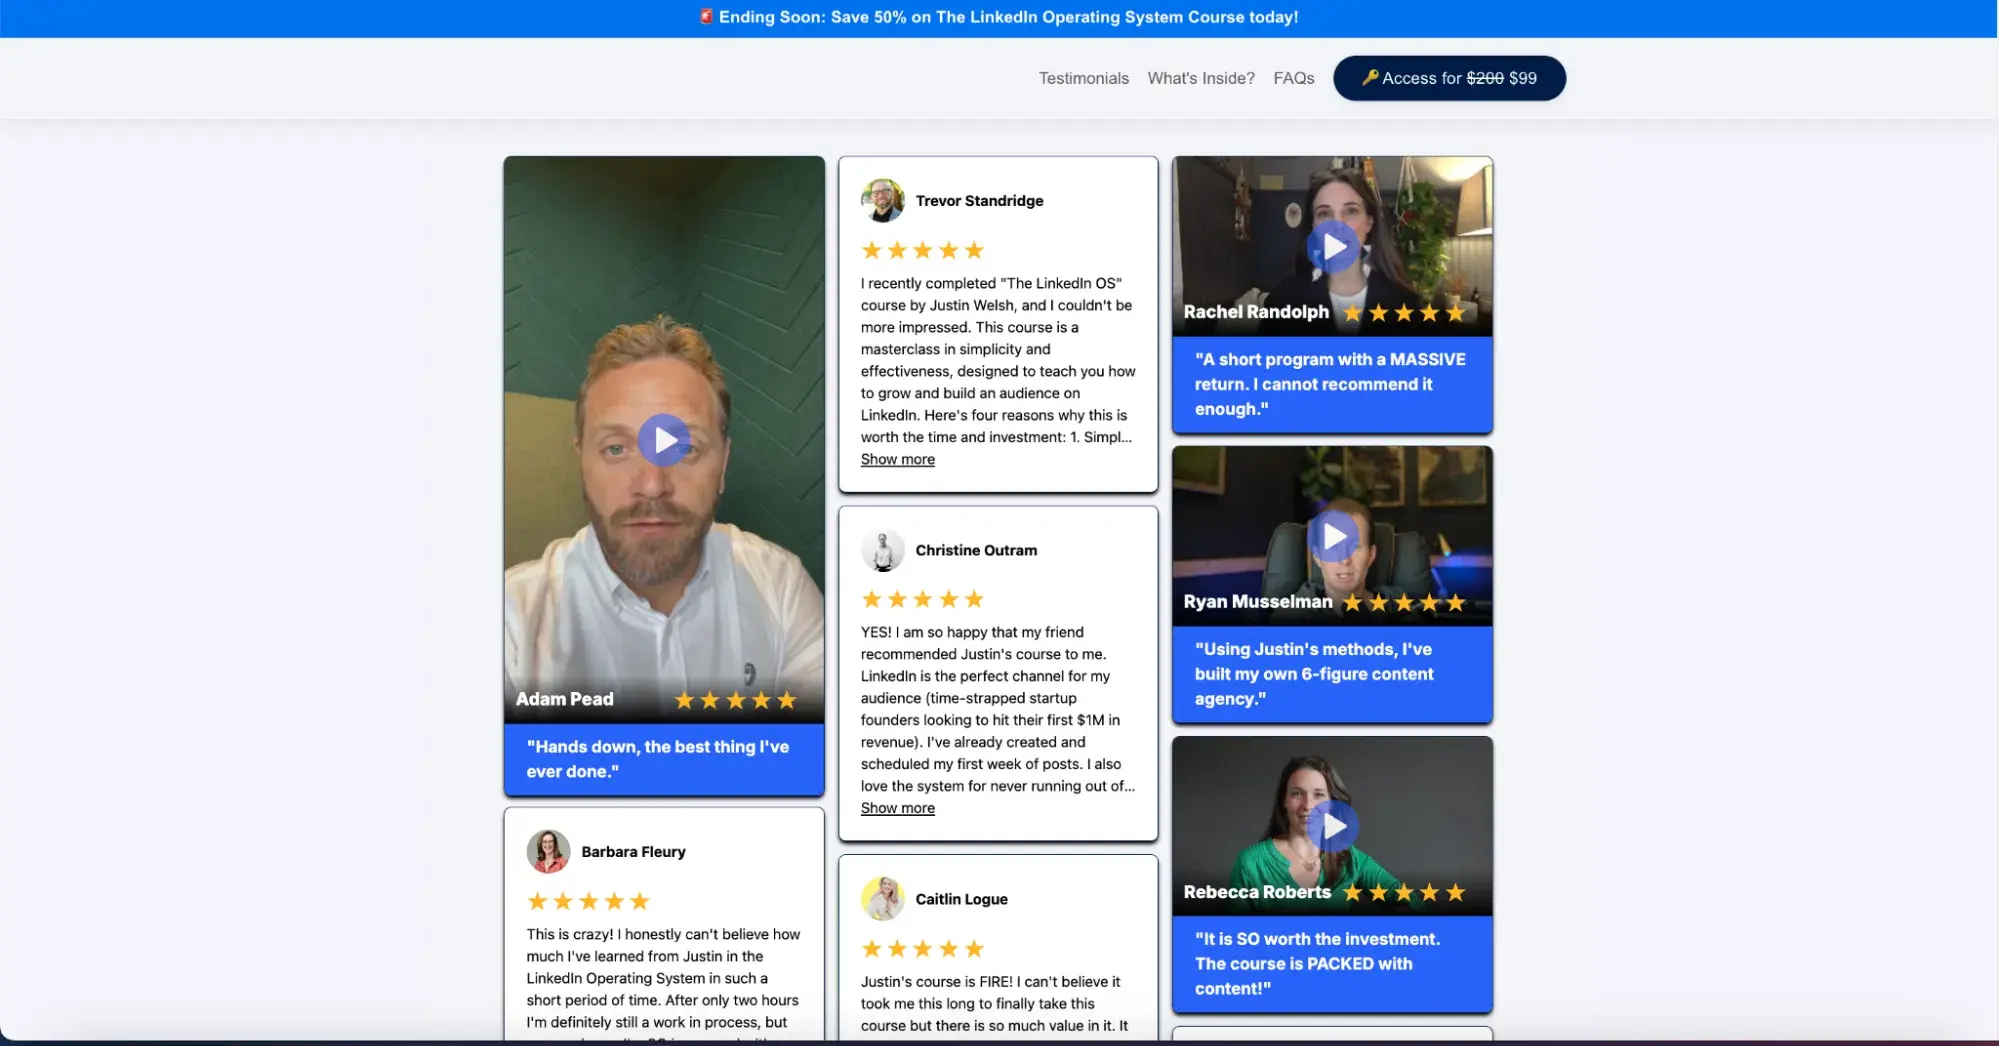Click Rebecca Roberts' star rating overlay

(x=1404, y=893)
